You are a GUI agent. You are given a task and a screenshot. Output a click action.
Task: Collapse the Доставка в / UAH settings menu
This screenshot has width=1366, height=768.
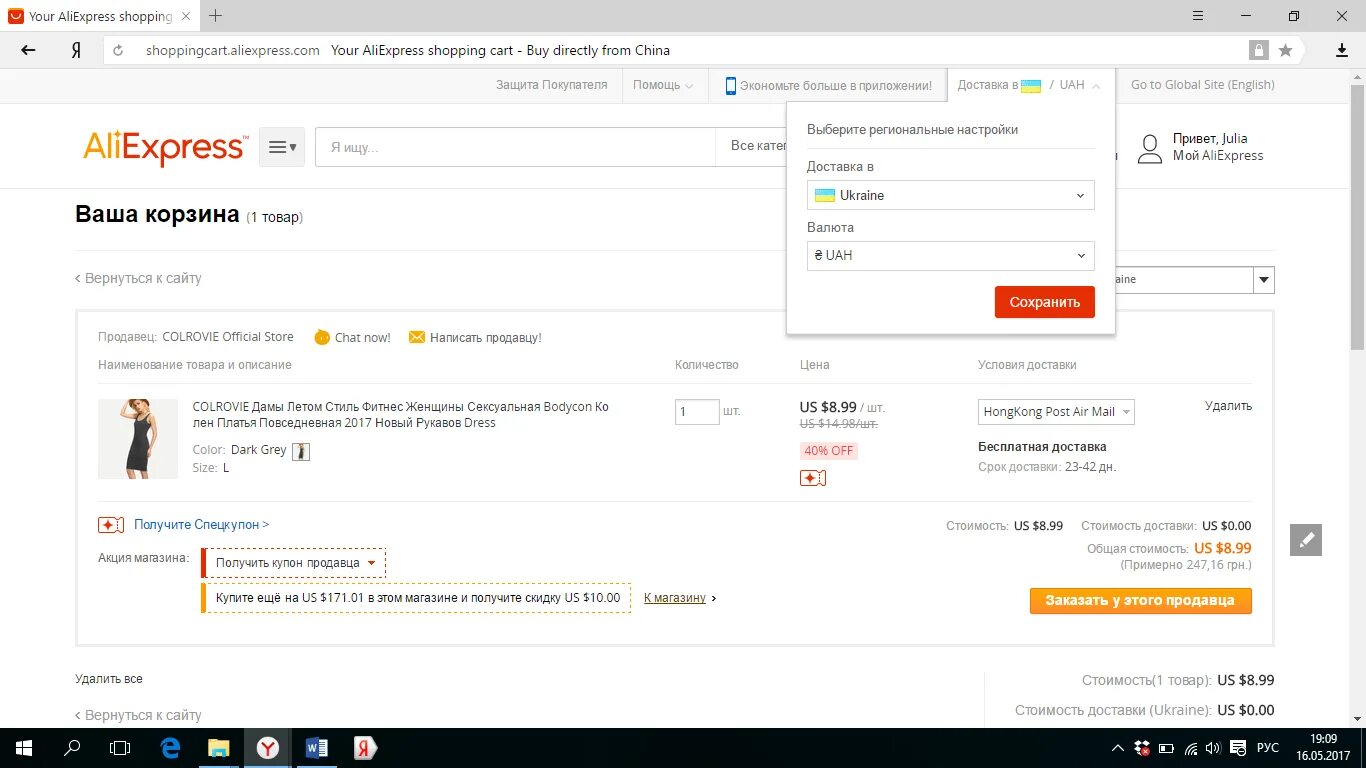tap(1029, 85)
